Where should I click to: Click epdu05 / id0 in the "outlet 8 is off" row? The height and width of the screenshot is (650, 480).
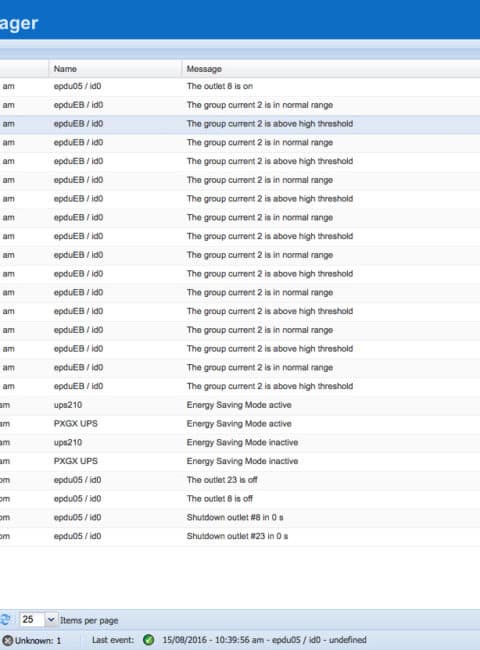coord(78,498)
